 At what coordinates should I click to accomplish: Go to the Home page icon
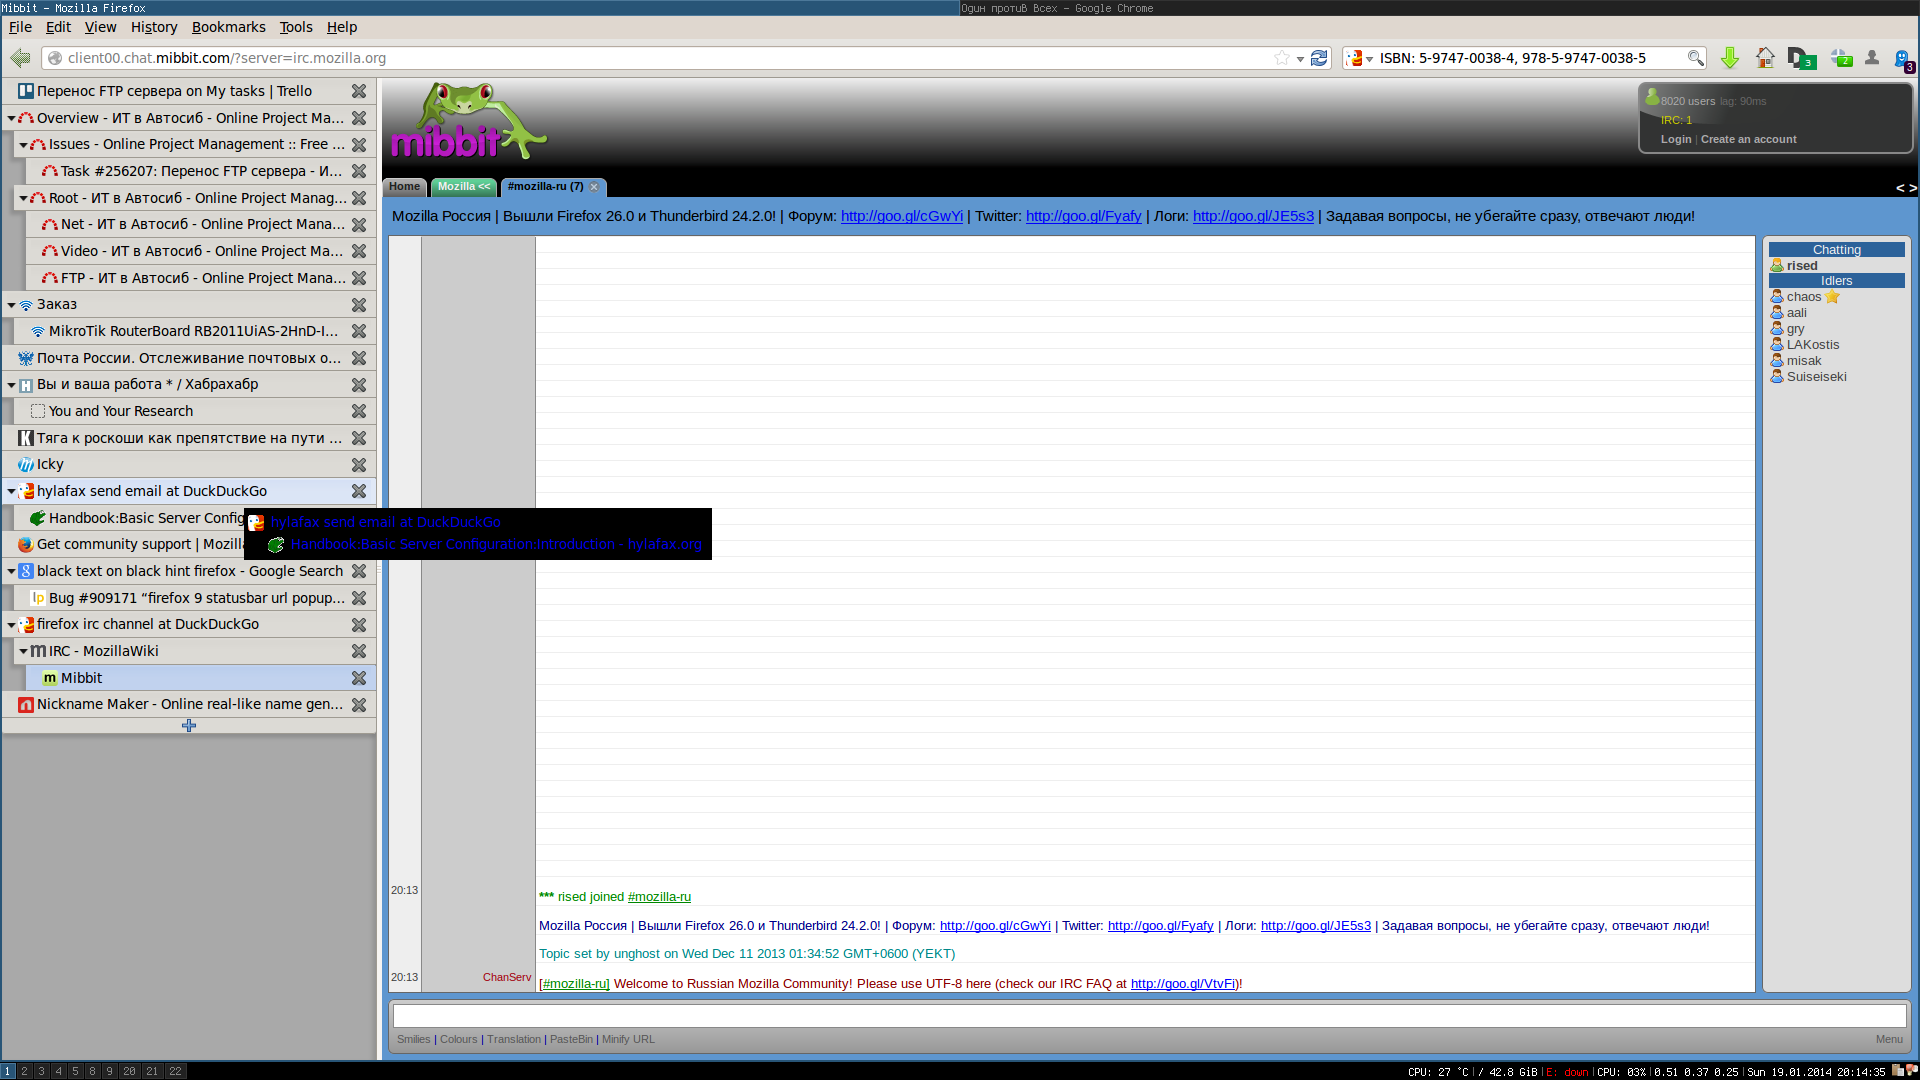coord(1765,58)
